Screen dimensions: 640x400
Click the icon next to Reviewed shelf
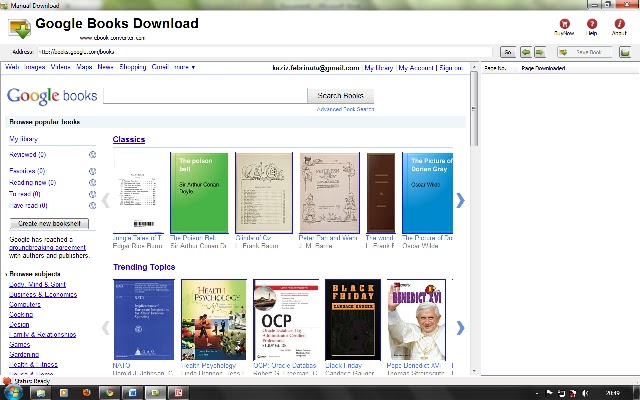click(x=93, y=155)
